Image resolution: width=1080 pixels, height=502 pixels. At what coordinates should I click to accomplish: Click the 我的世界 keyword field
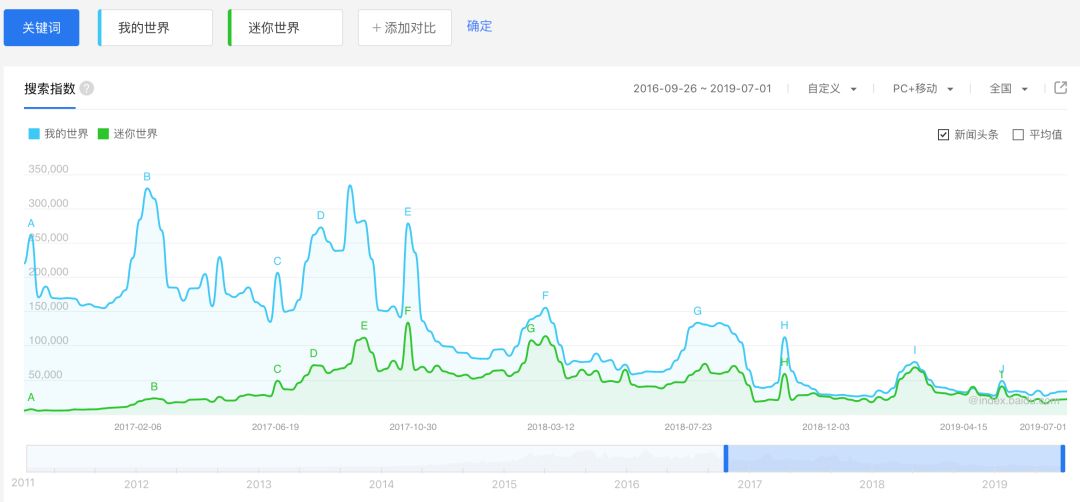pos(155,28)
